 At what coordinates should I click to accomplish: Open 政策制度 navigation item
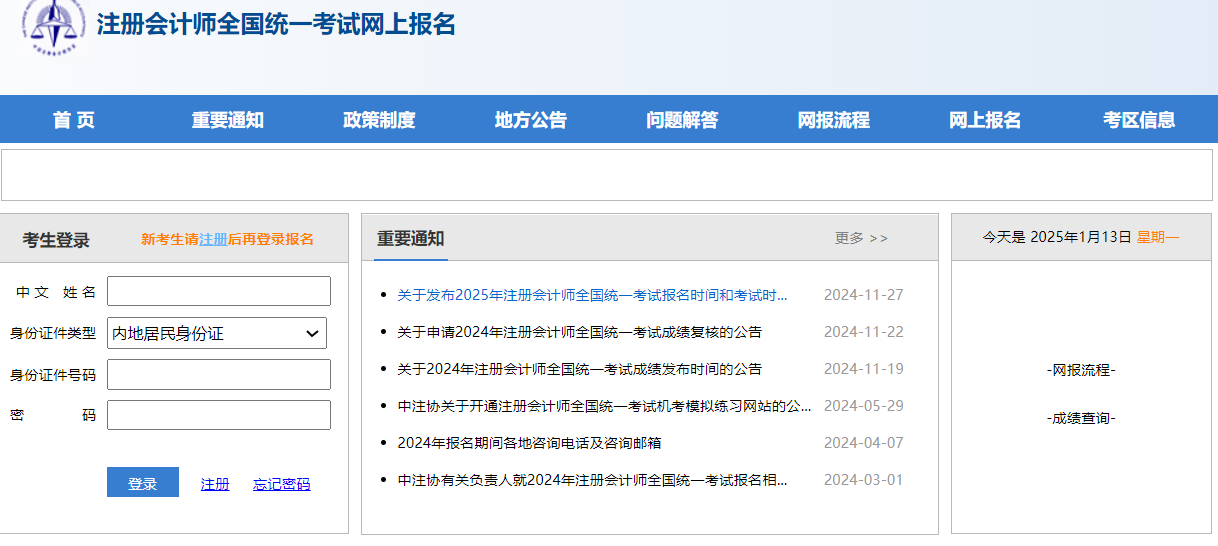pos(379,120)
